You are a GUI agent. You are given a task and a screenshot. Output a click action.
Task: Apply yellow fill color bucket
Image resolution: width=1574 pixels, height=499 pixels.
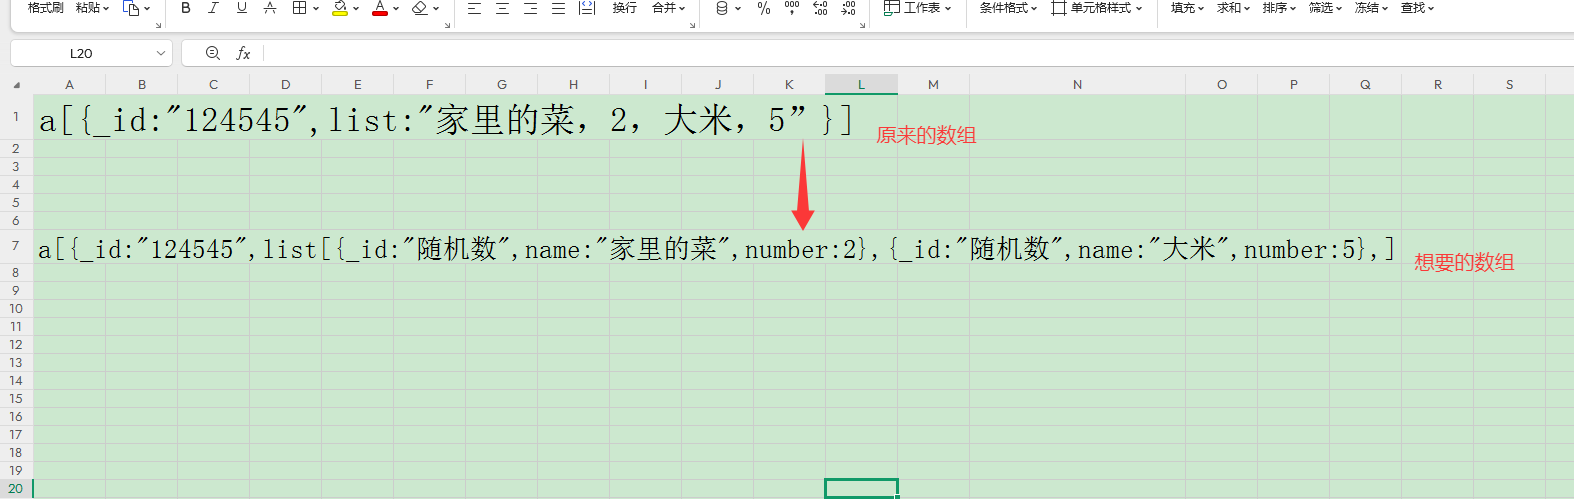pos(340,8)
